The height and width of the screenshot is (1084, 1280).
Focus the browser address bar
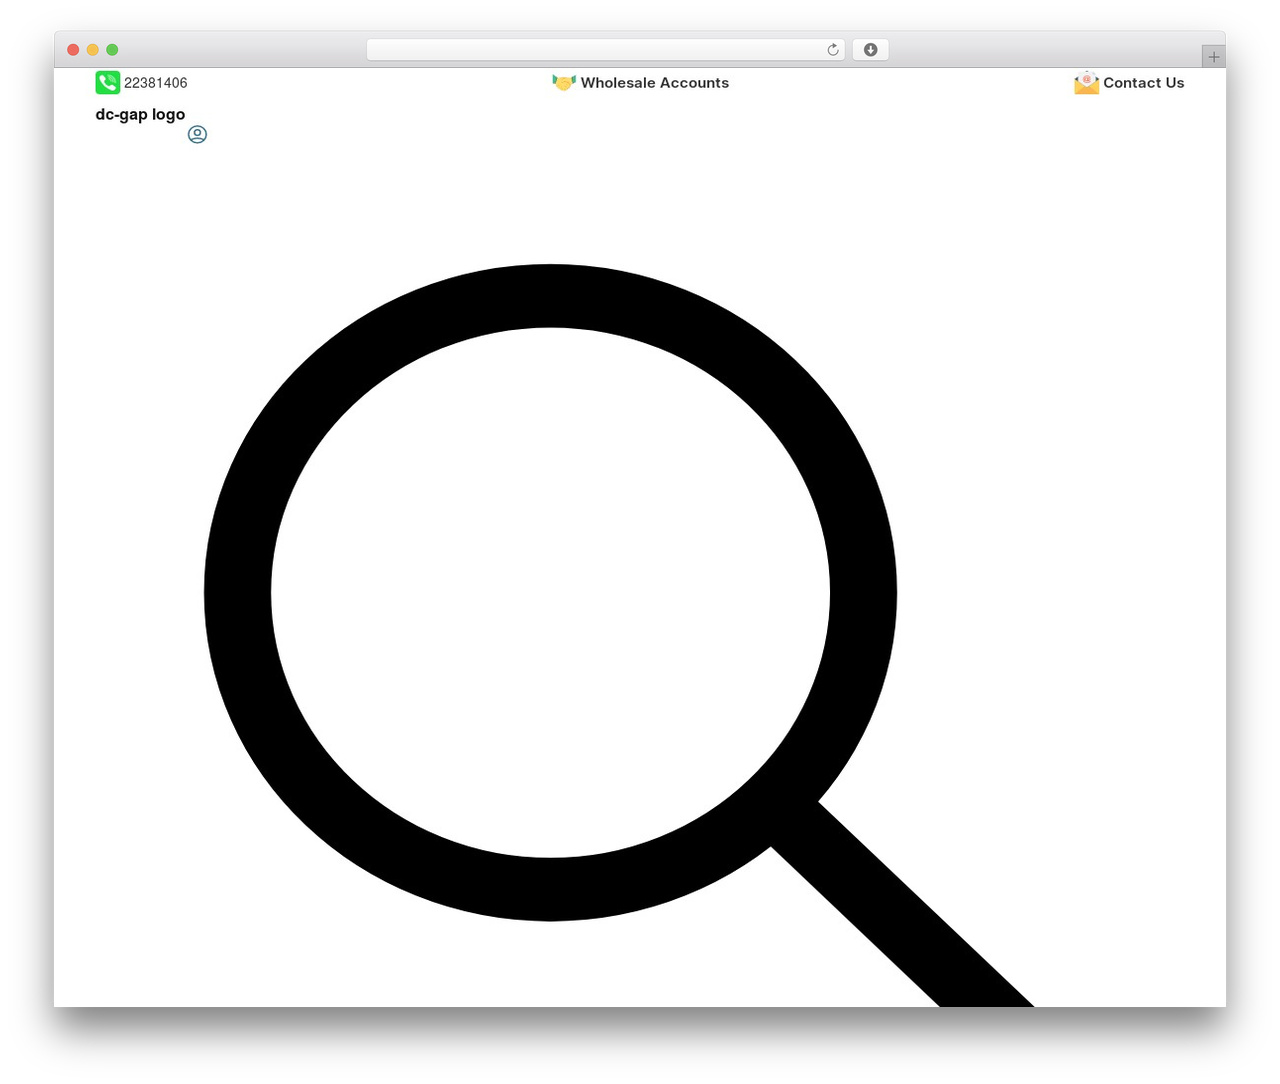pyautogui.click(x=596, y=50)
